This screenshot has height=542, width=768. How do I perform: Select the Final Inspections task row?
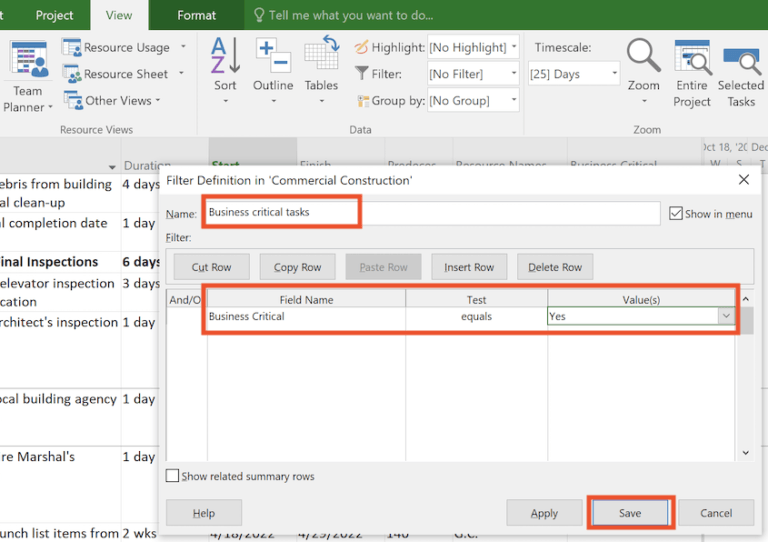pyautogui.click(x=49, y=261)
